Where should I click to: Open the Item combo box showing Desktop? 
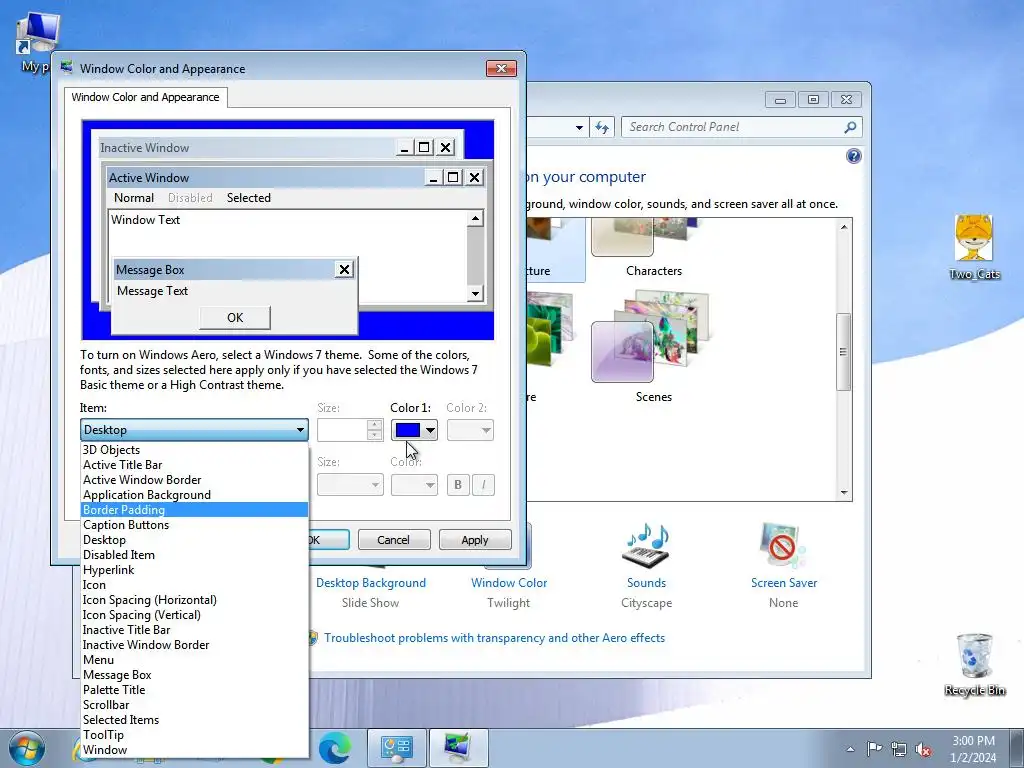click(x=194, y=430)
